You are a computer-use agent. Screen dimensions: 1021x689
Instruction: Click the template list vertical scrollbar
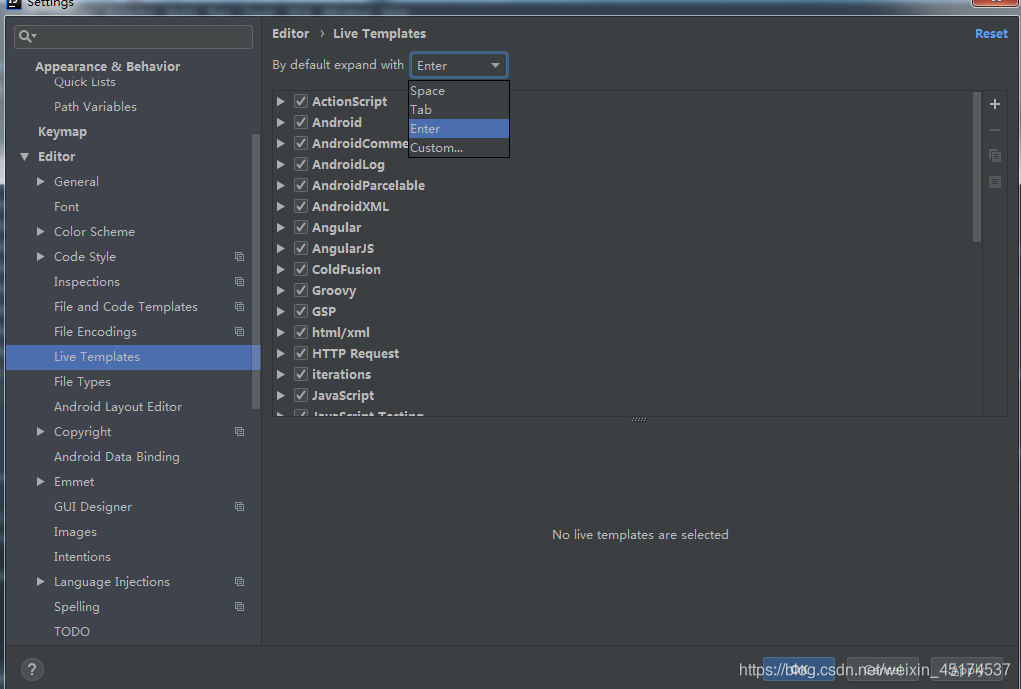click(977, 167)
